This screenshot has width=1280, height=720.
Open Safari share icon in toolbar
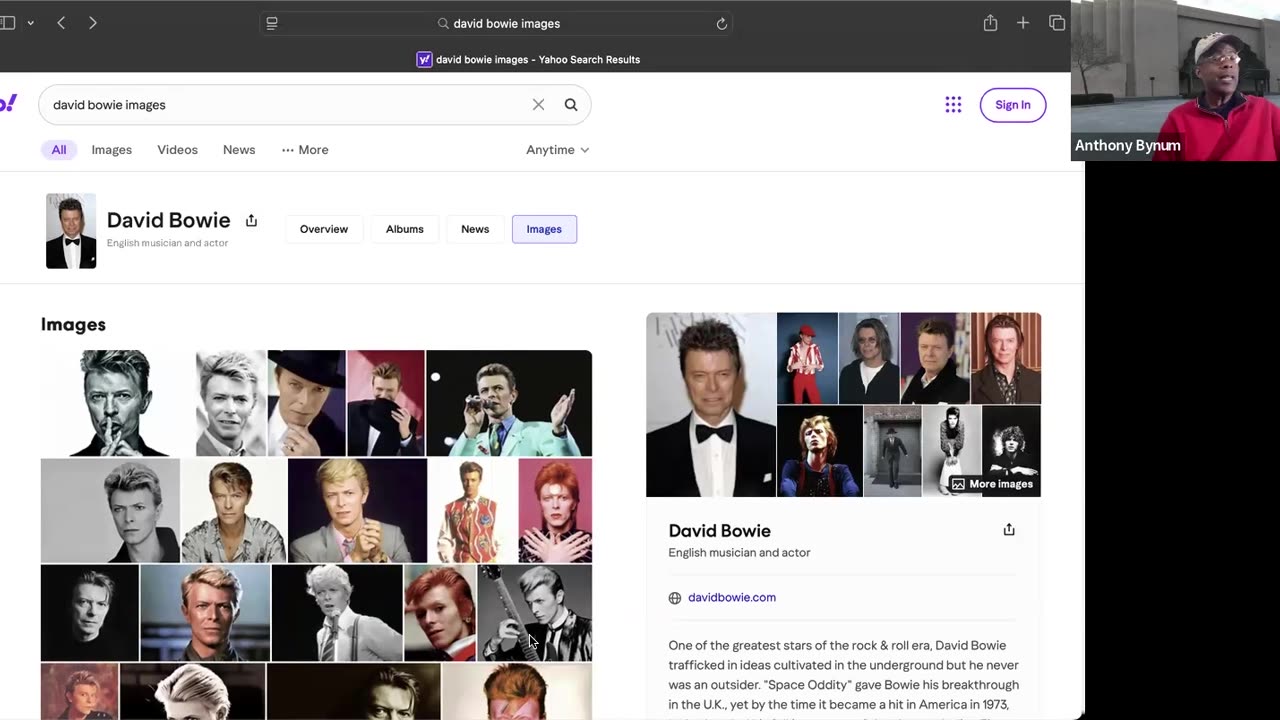click(990, 23)
